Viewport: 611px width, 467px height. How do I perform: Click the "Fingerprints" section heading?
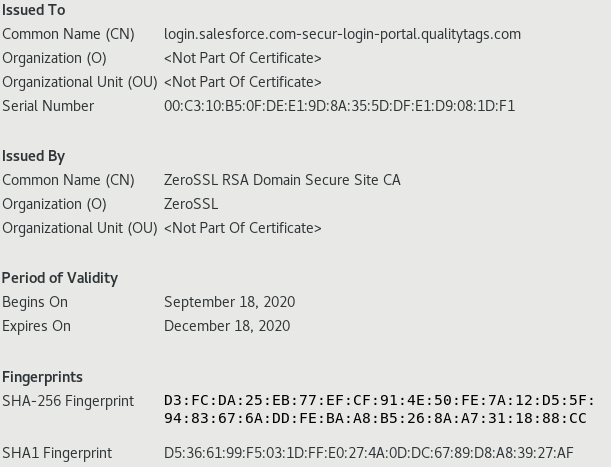42,377
